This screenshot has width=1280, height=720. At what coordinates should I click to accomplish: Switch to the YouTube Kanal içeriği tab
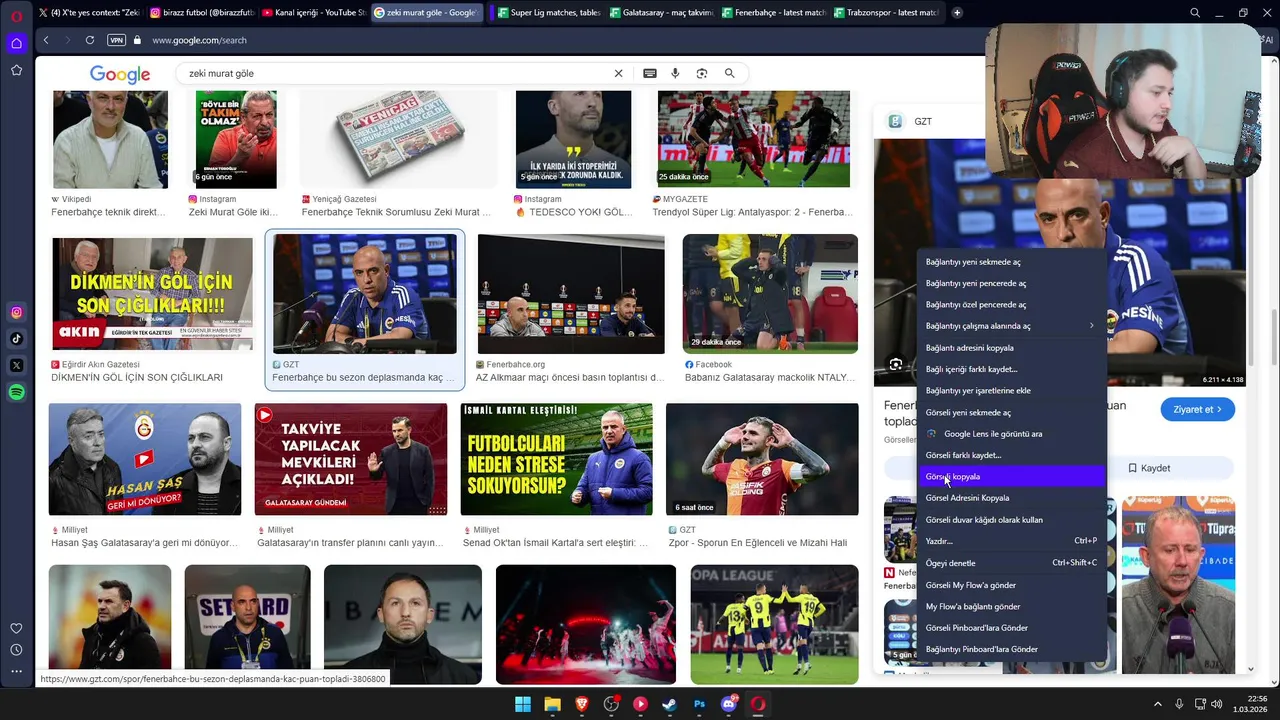click(313, 13)
